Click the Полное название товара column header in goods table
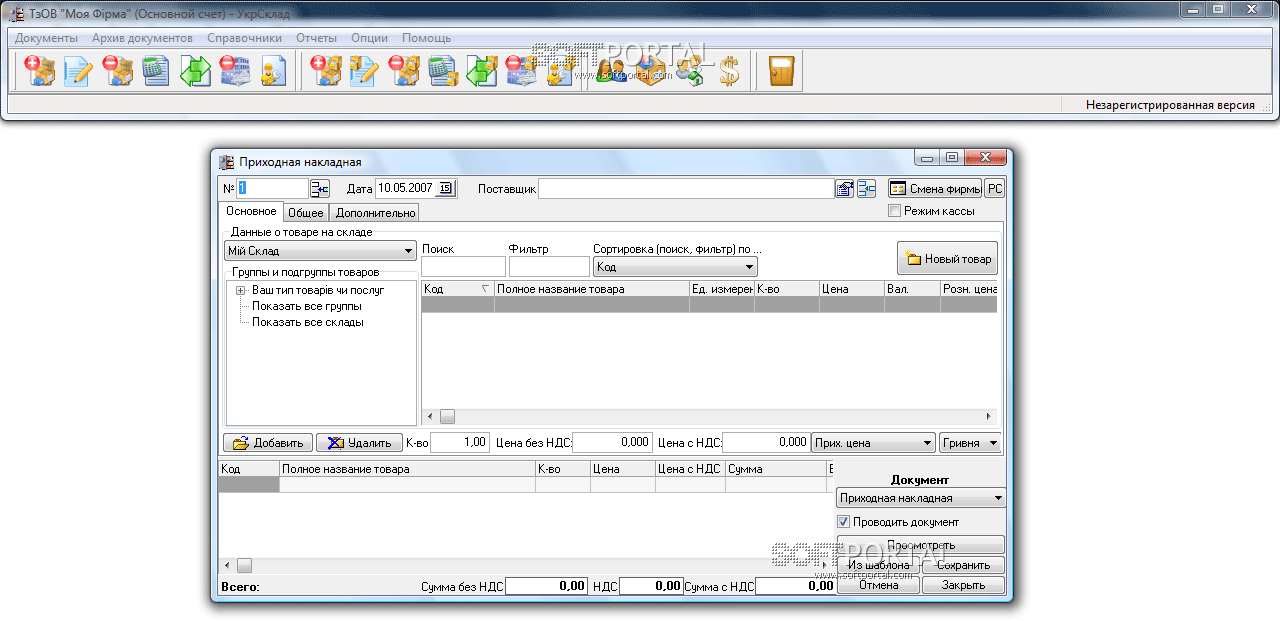Viewport: 1280px width, 621px height. [x=592, y=289]
